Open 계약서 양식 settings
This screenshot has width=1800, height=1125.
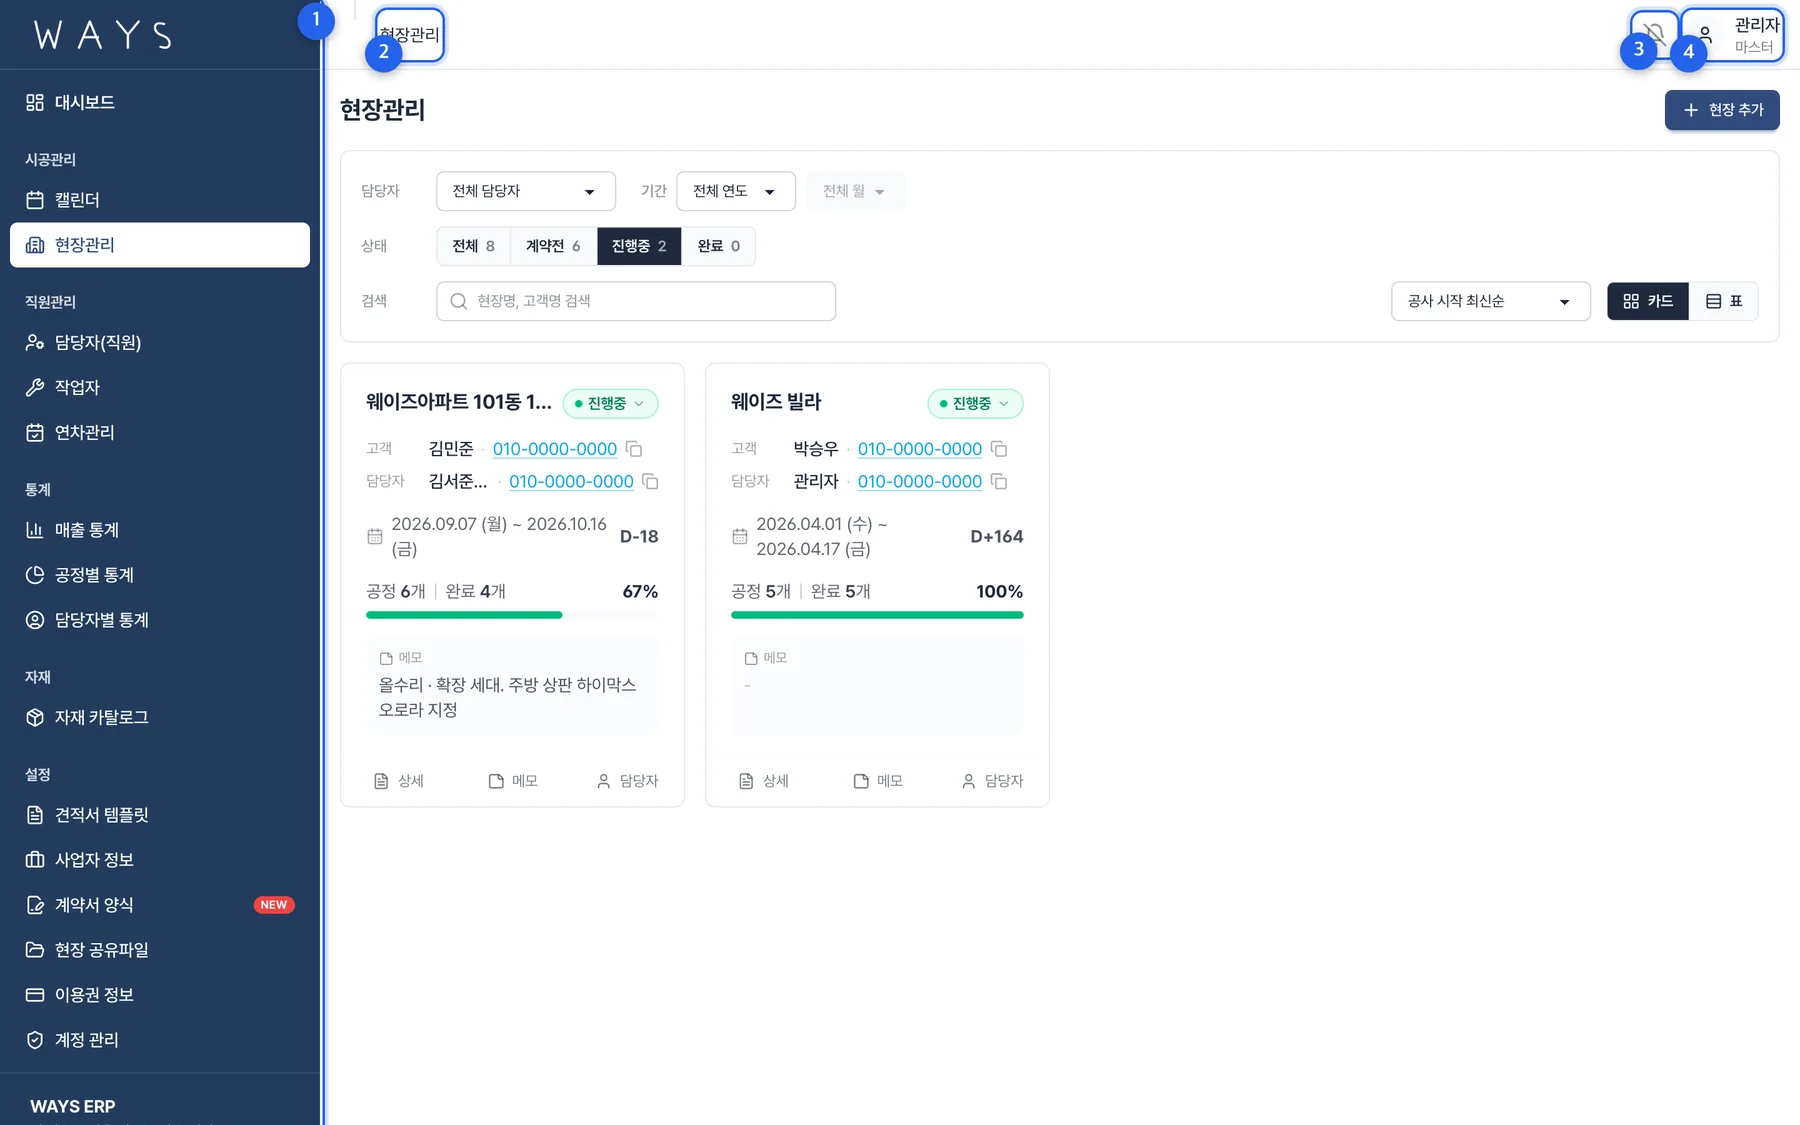click(160, 905)
